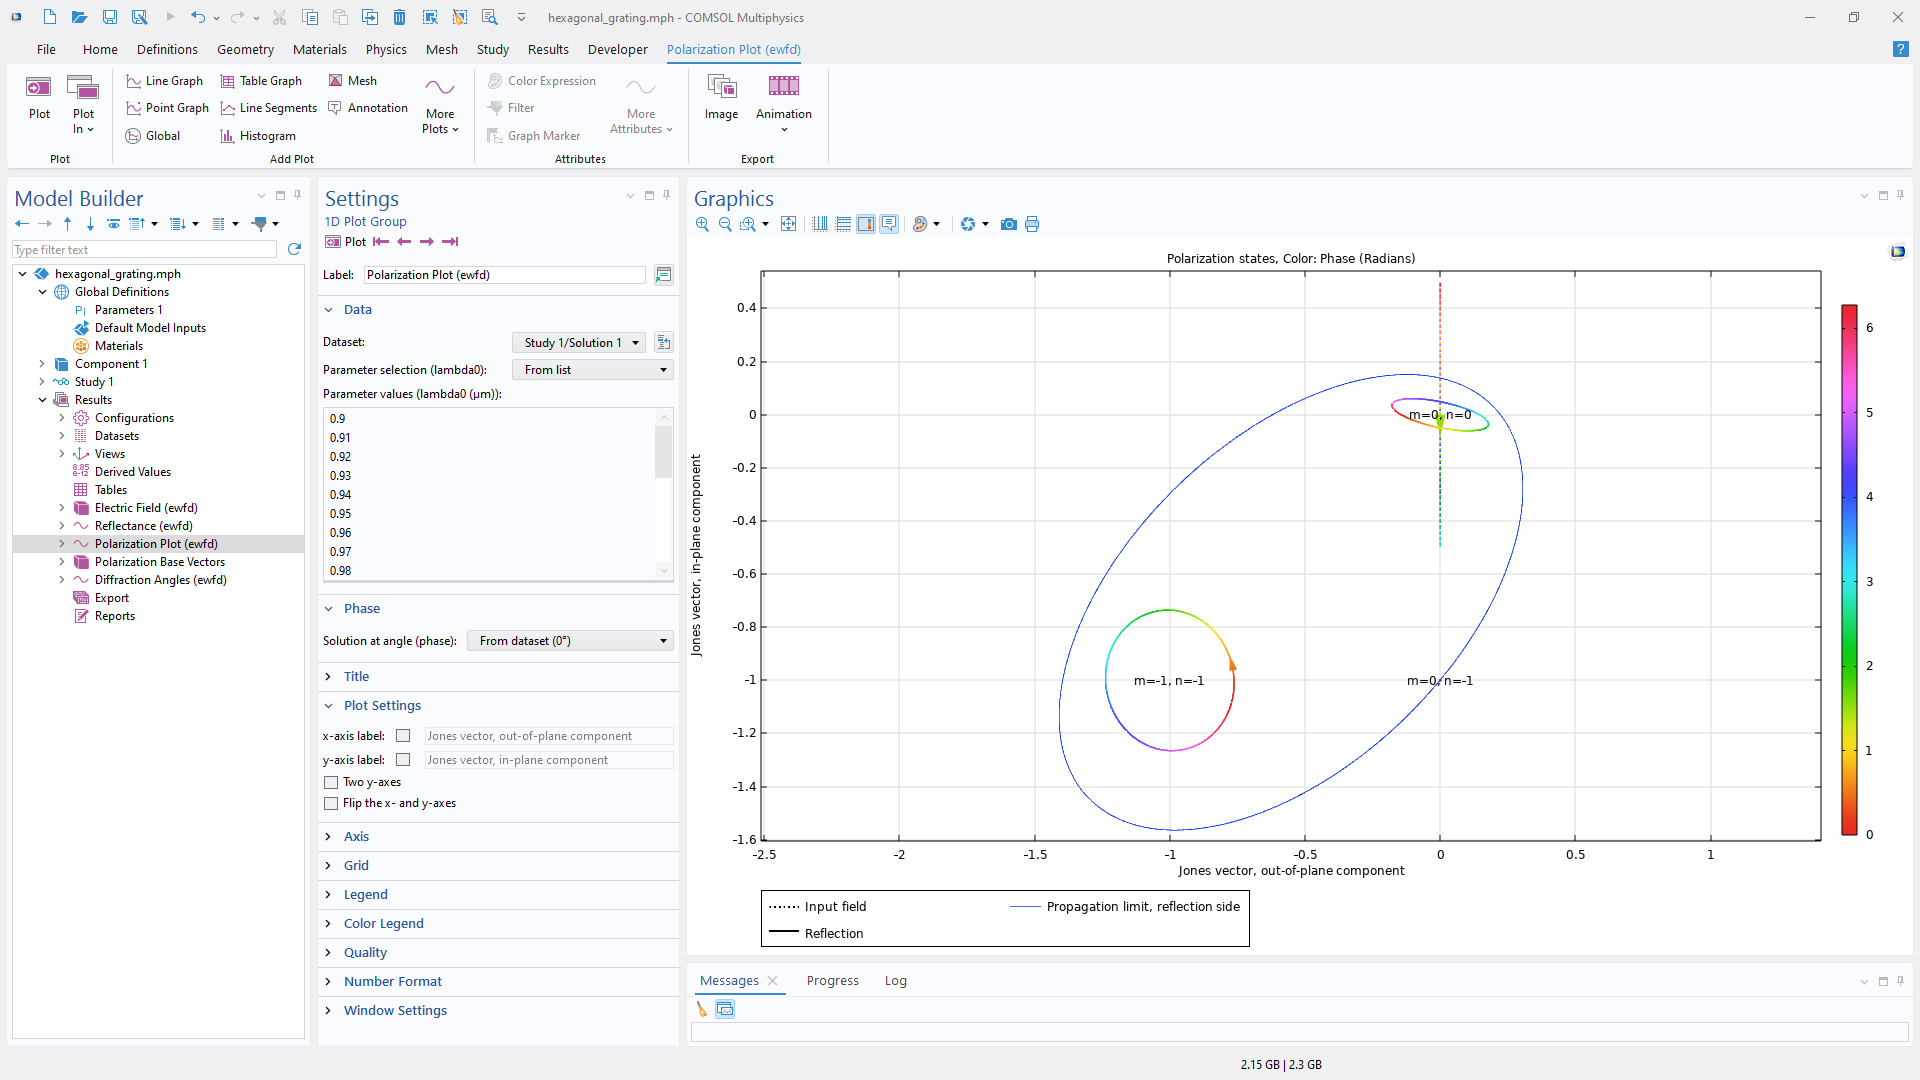Open the Dataset dropdown Study 1/Solution 1
The image size is (1920, 1080).
click(579, 343)
